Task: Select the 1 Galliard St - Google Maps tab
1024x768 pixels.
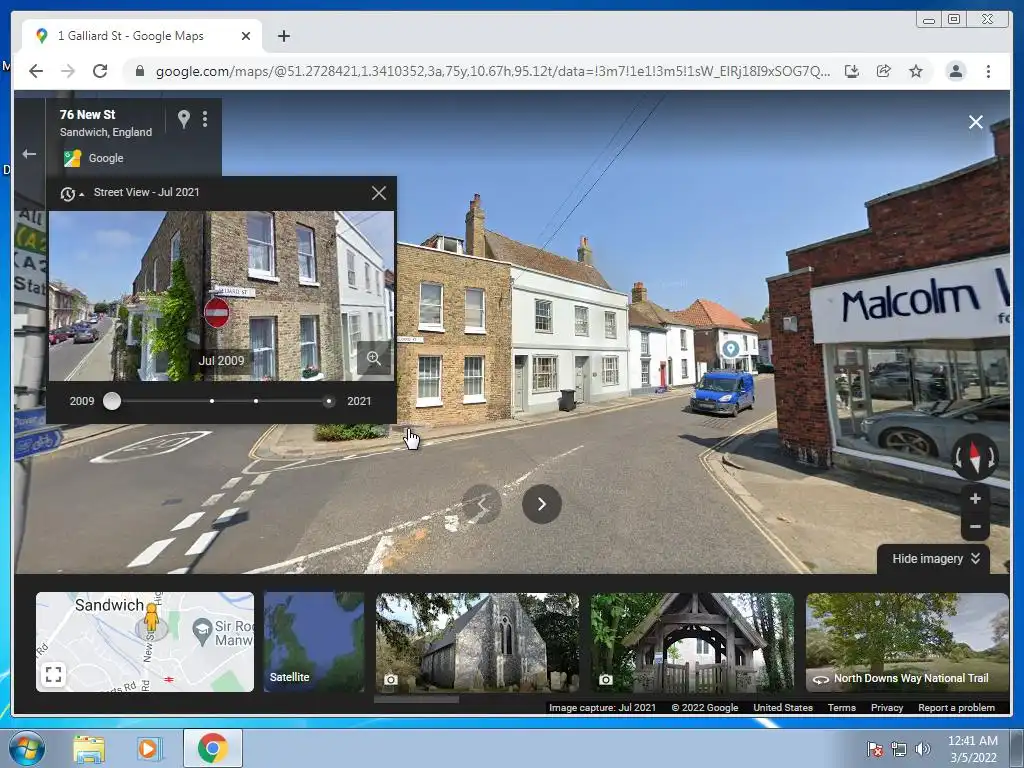Action: 142,36
